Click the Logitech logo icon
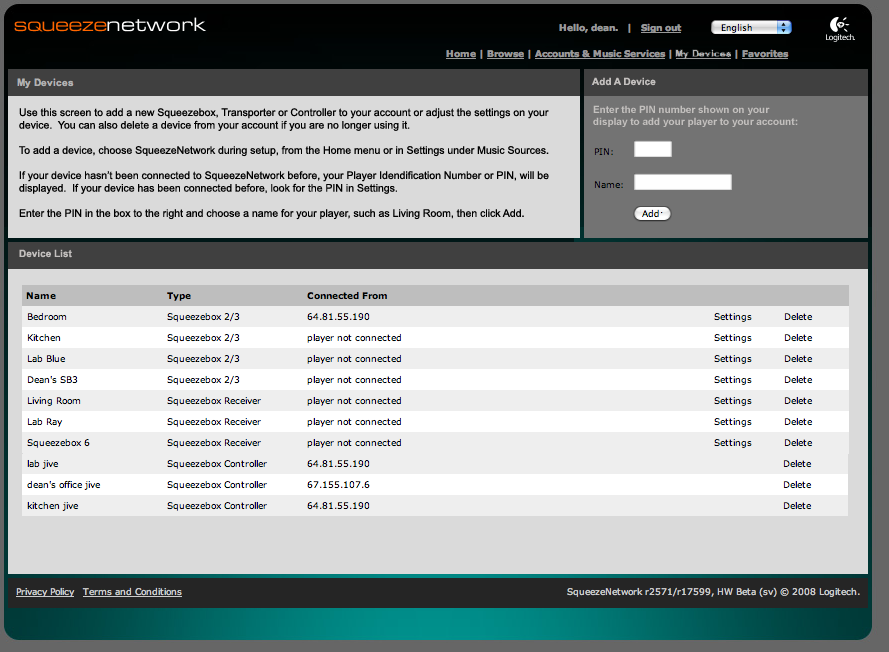 839,27
